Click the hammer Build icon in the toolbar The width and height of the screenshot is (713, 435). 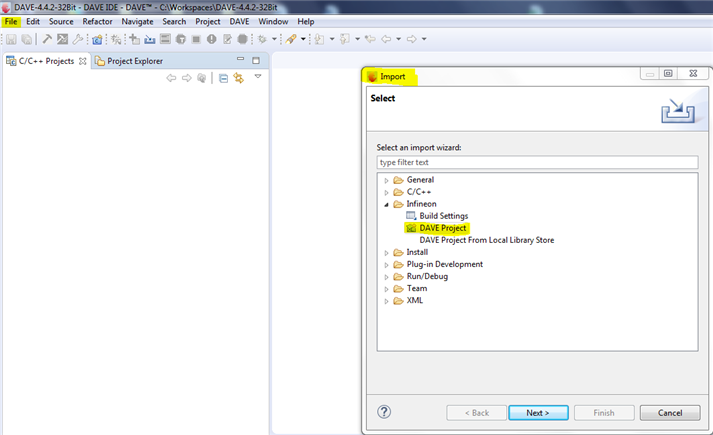(46, 39)
